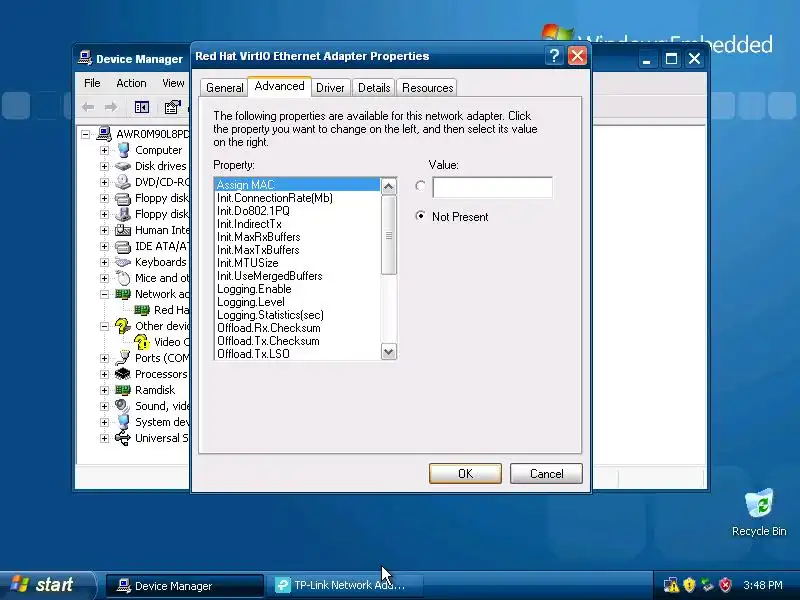Viewport: 800px width, 600px height.
Task: Click the Computer device category icon
Action: coord(123,150)
